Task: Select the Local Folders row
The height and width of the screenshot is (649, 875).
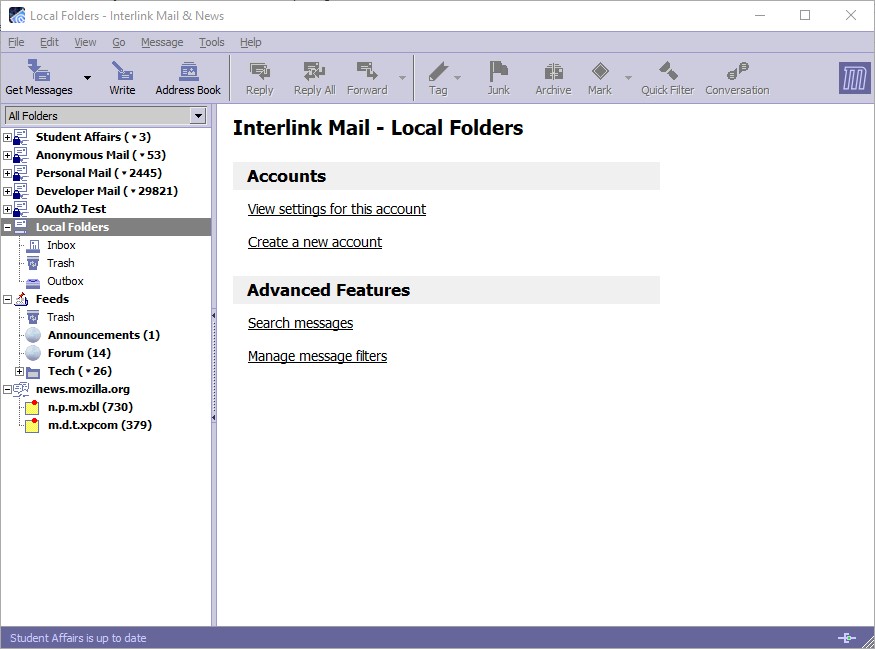Action: tap(106, 227)
